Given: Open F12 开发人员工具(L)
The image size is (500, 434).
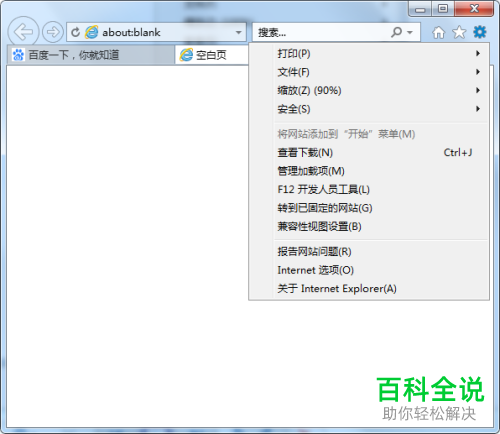Looking at the screenshot, I should (x=369, y=189).
